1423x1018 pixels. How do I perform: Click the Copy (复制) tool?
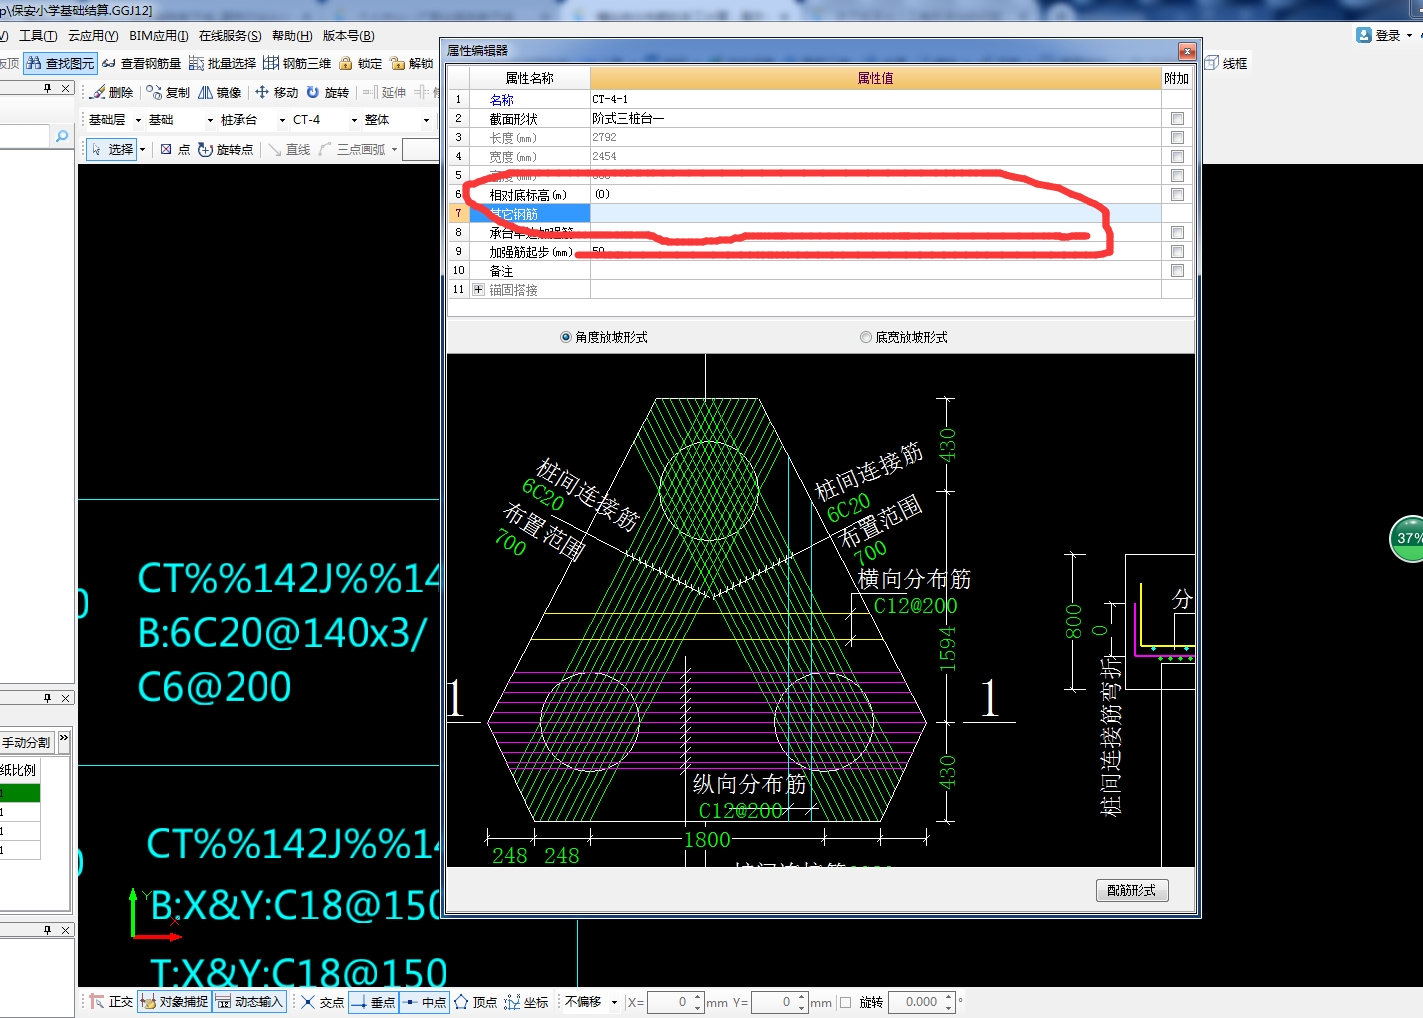coord(167,92)
